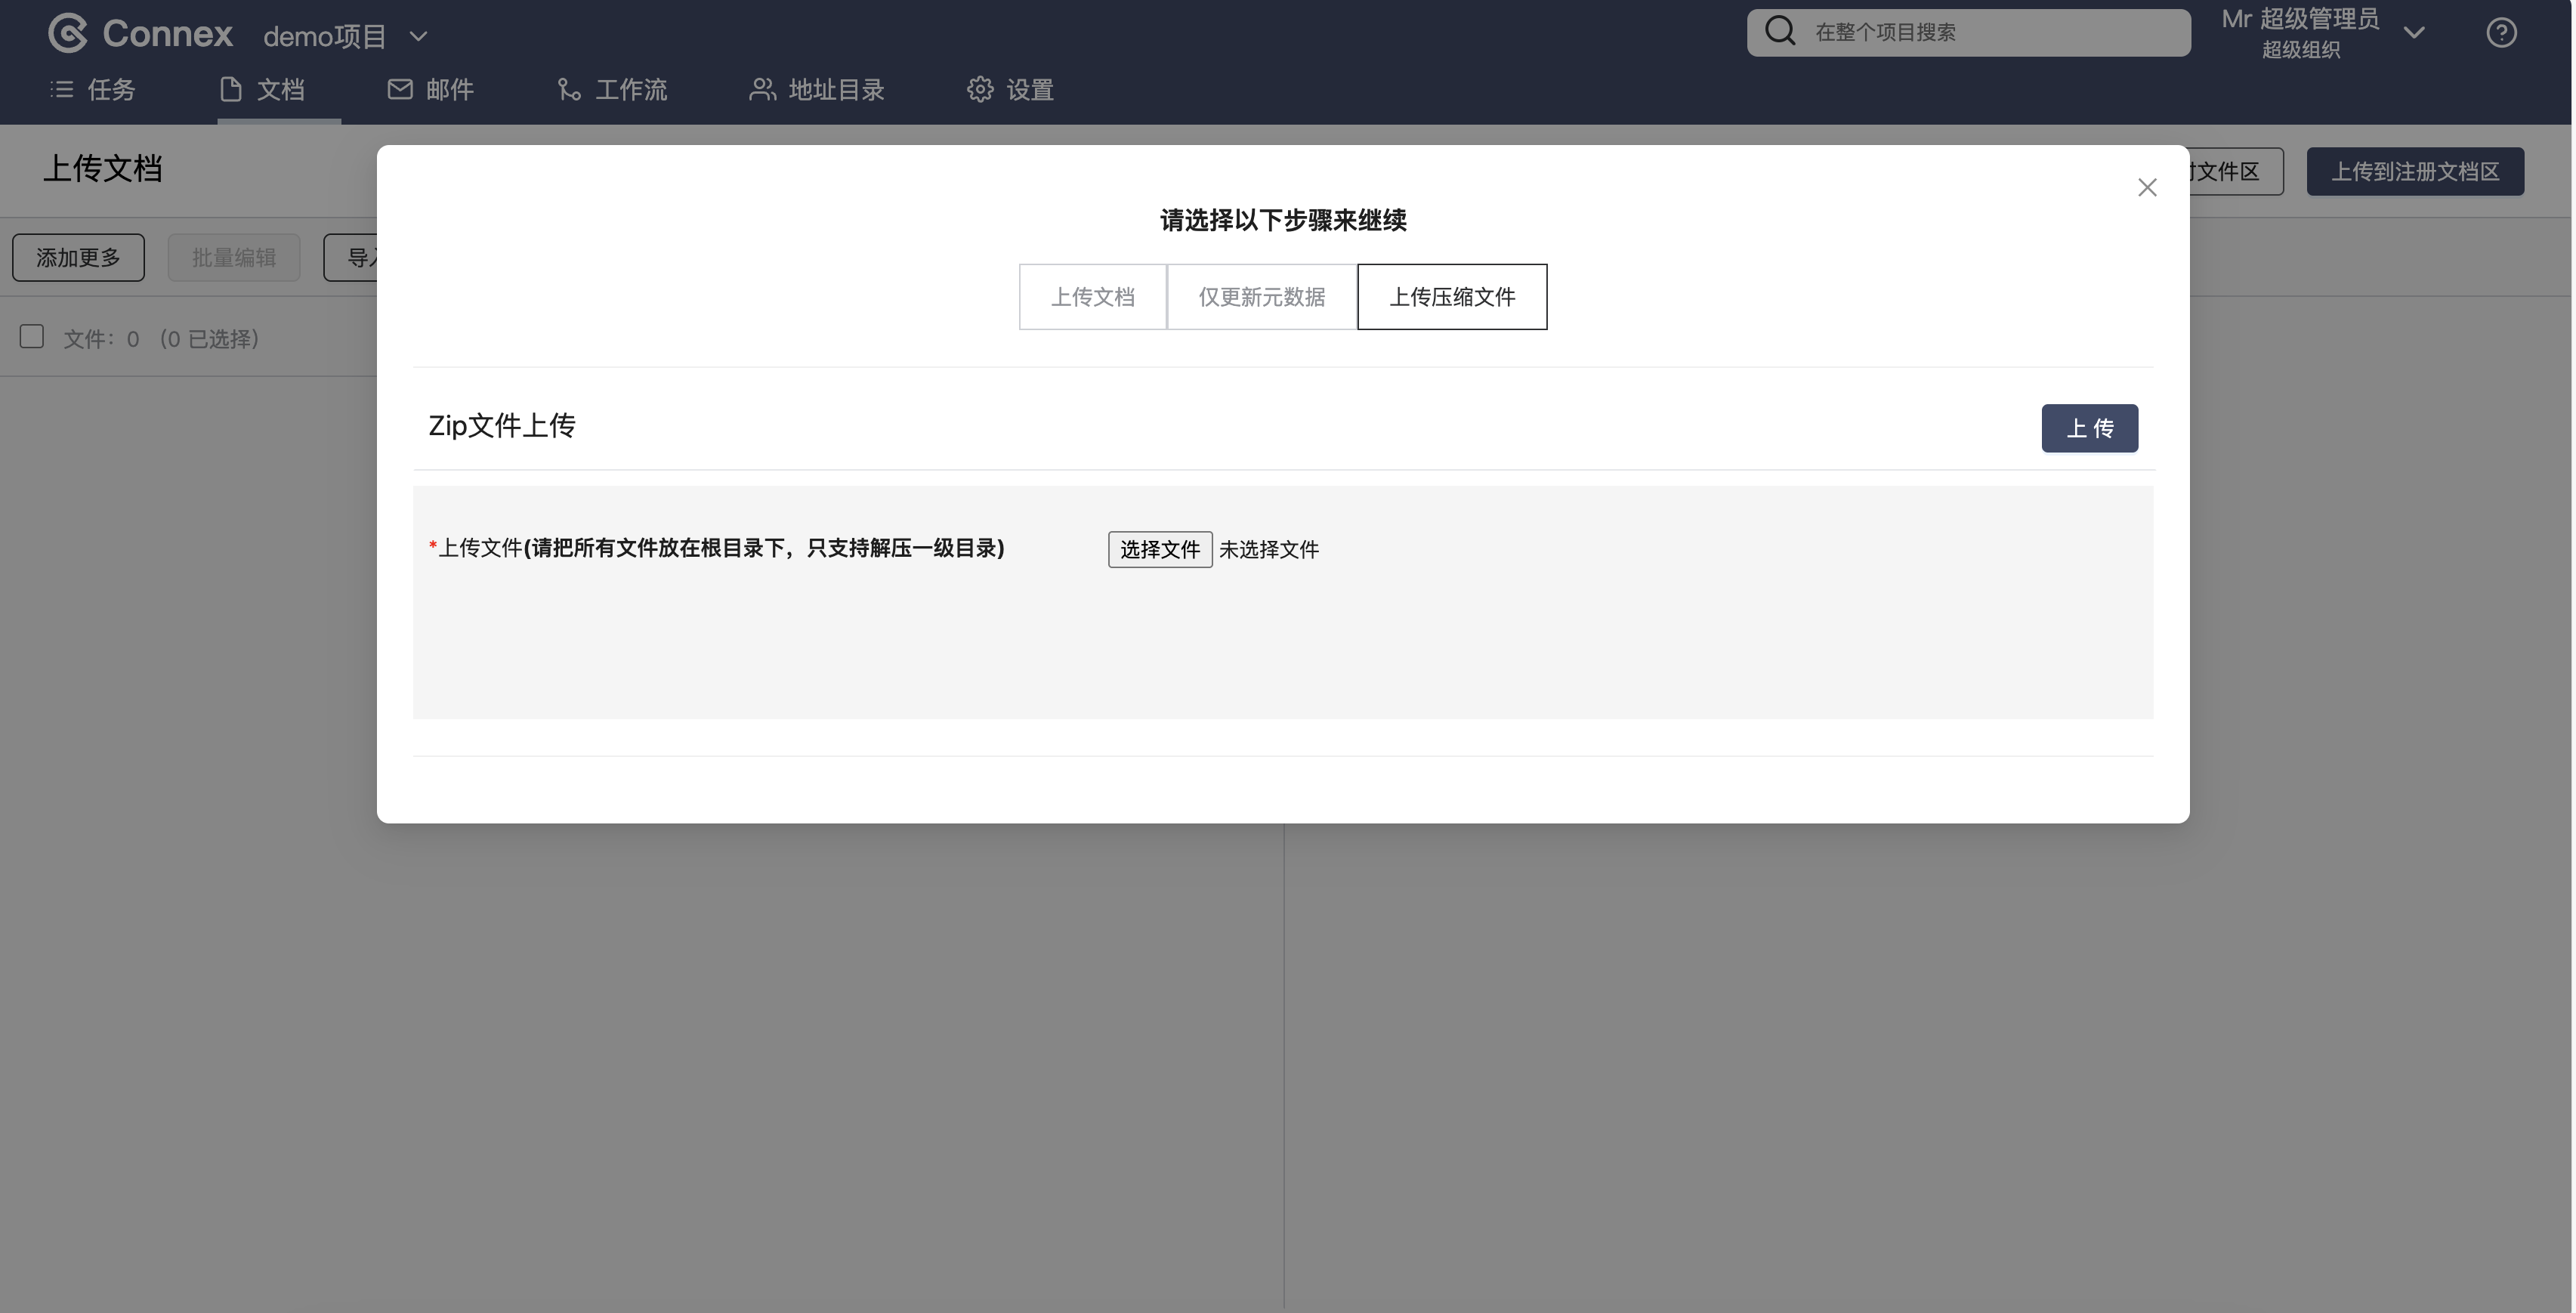Open the 任务 tasks list icon
The width and height of the screenshot is (2576, 1313).
62,90
